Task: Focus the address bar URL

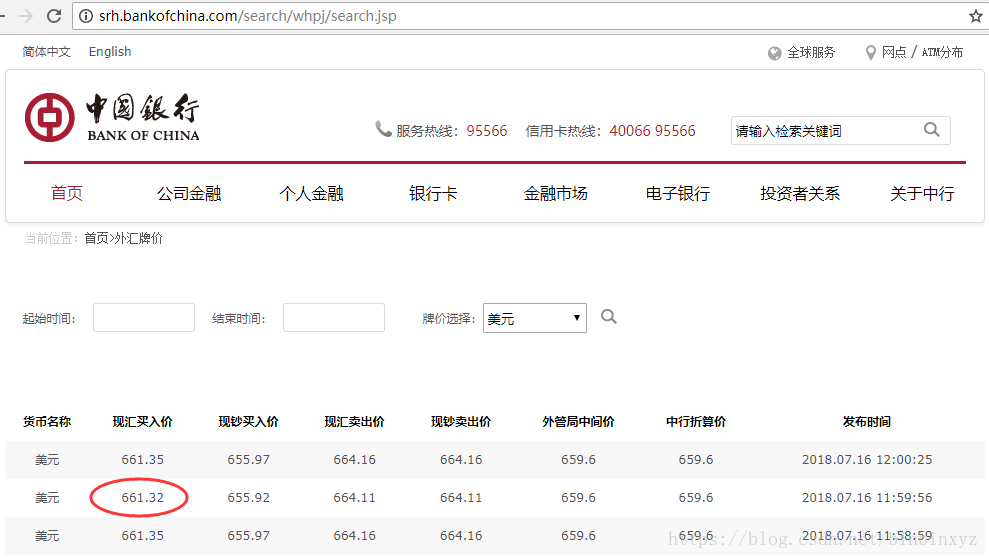Action: 247,16
